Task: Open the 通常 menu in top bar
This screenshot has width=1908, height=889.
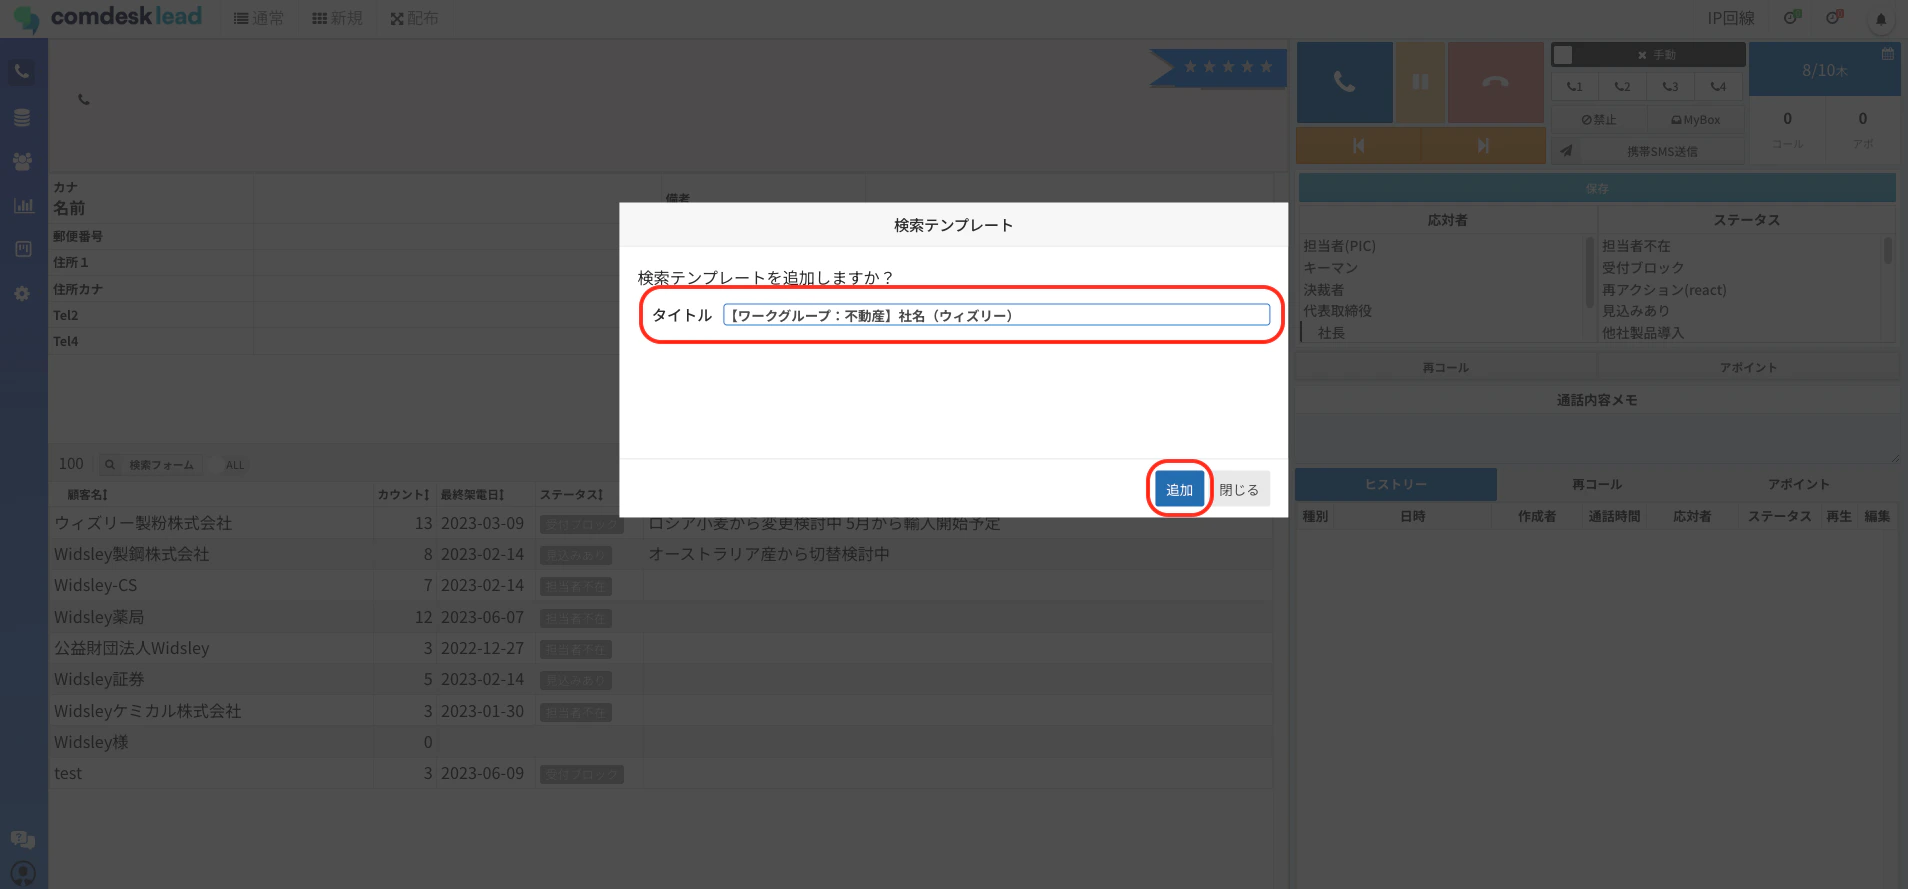Action: 259,18
